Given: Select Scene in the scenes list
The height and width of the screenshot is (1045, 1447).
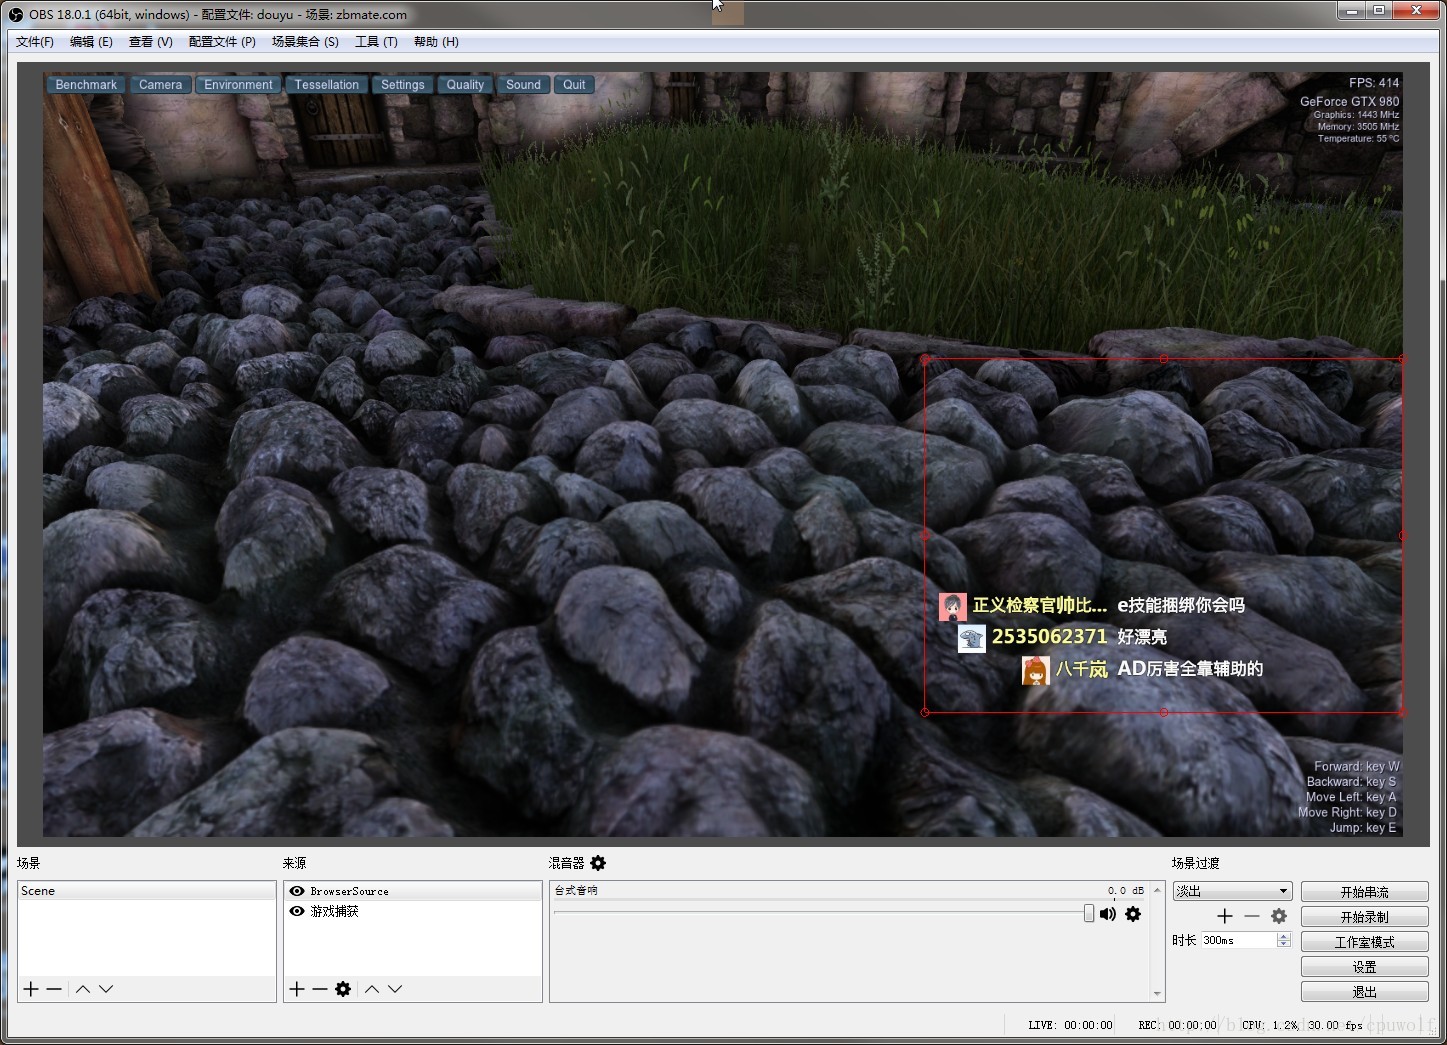Looking at the screenshot, I should pyautogui.click(x=147, y=891).
